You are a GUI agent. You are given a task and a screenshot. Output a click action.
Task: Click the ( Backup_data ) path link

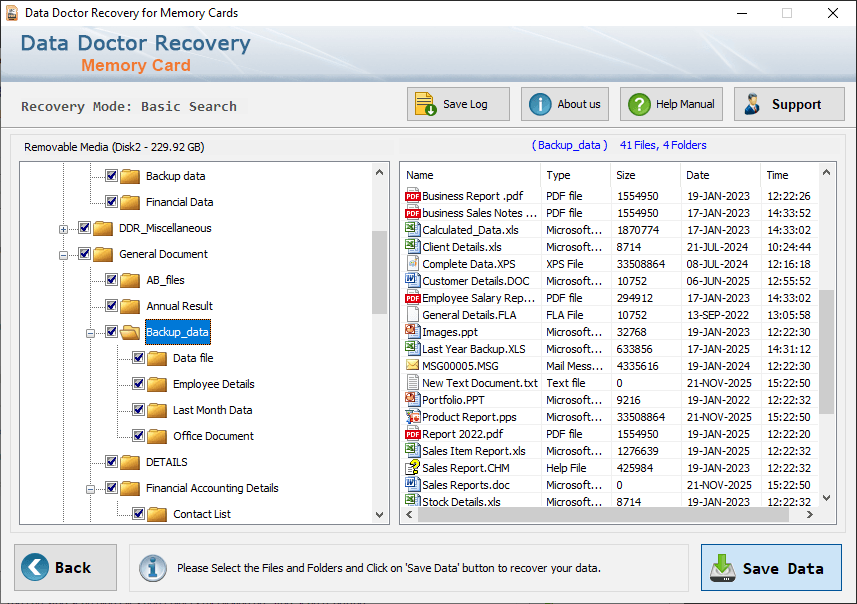[570, 145]
